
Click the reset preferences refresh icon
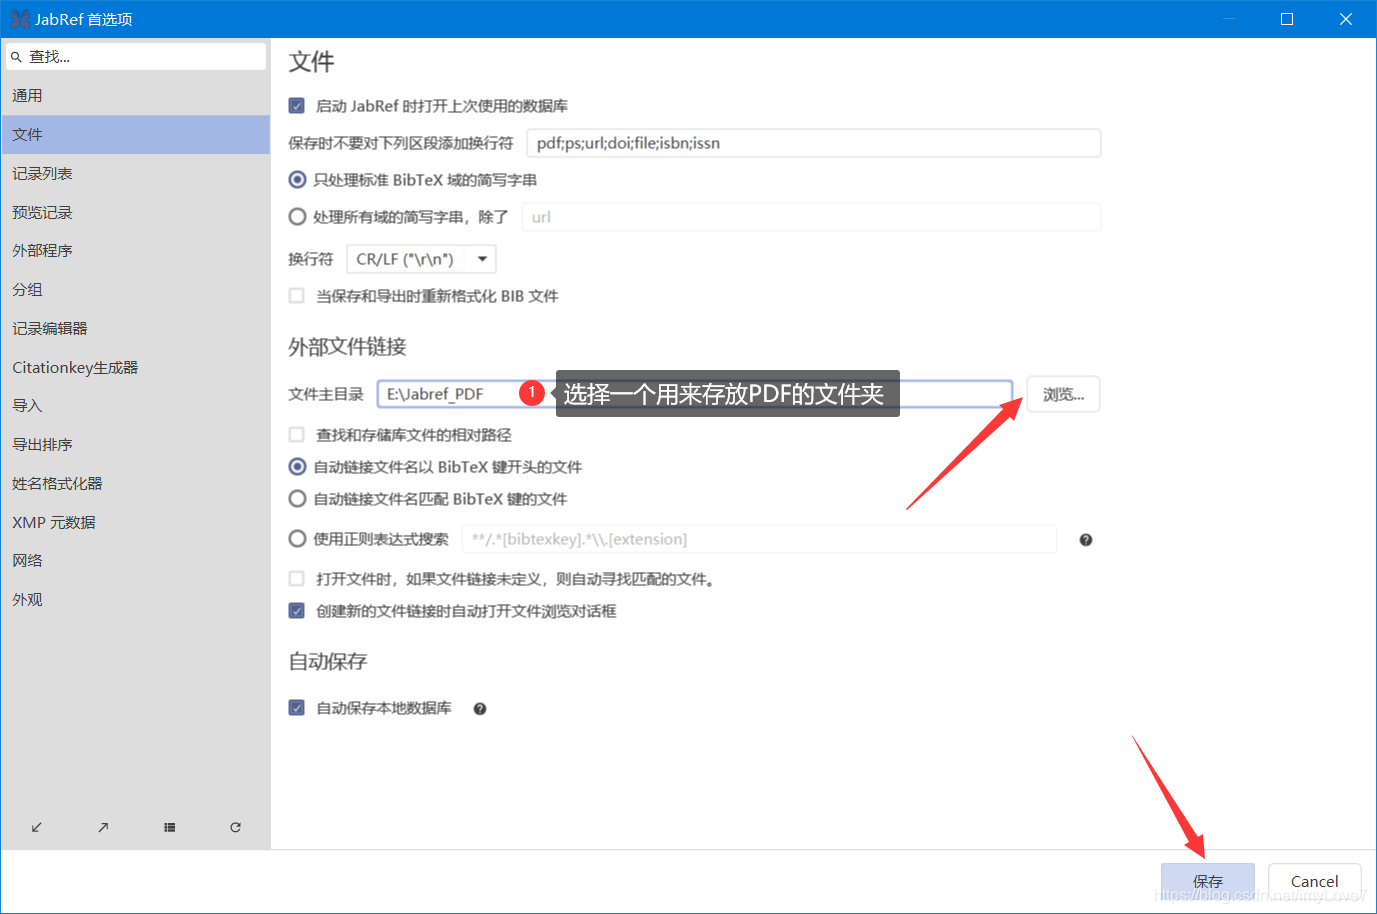(235, 827)
